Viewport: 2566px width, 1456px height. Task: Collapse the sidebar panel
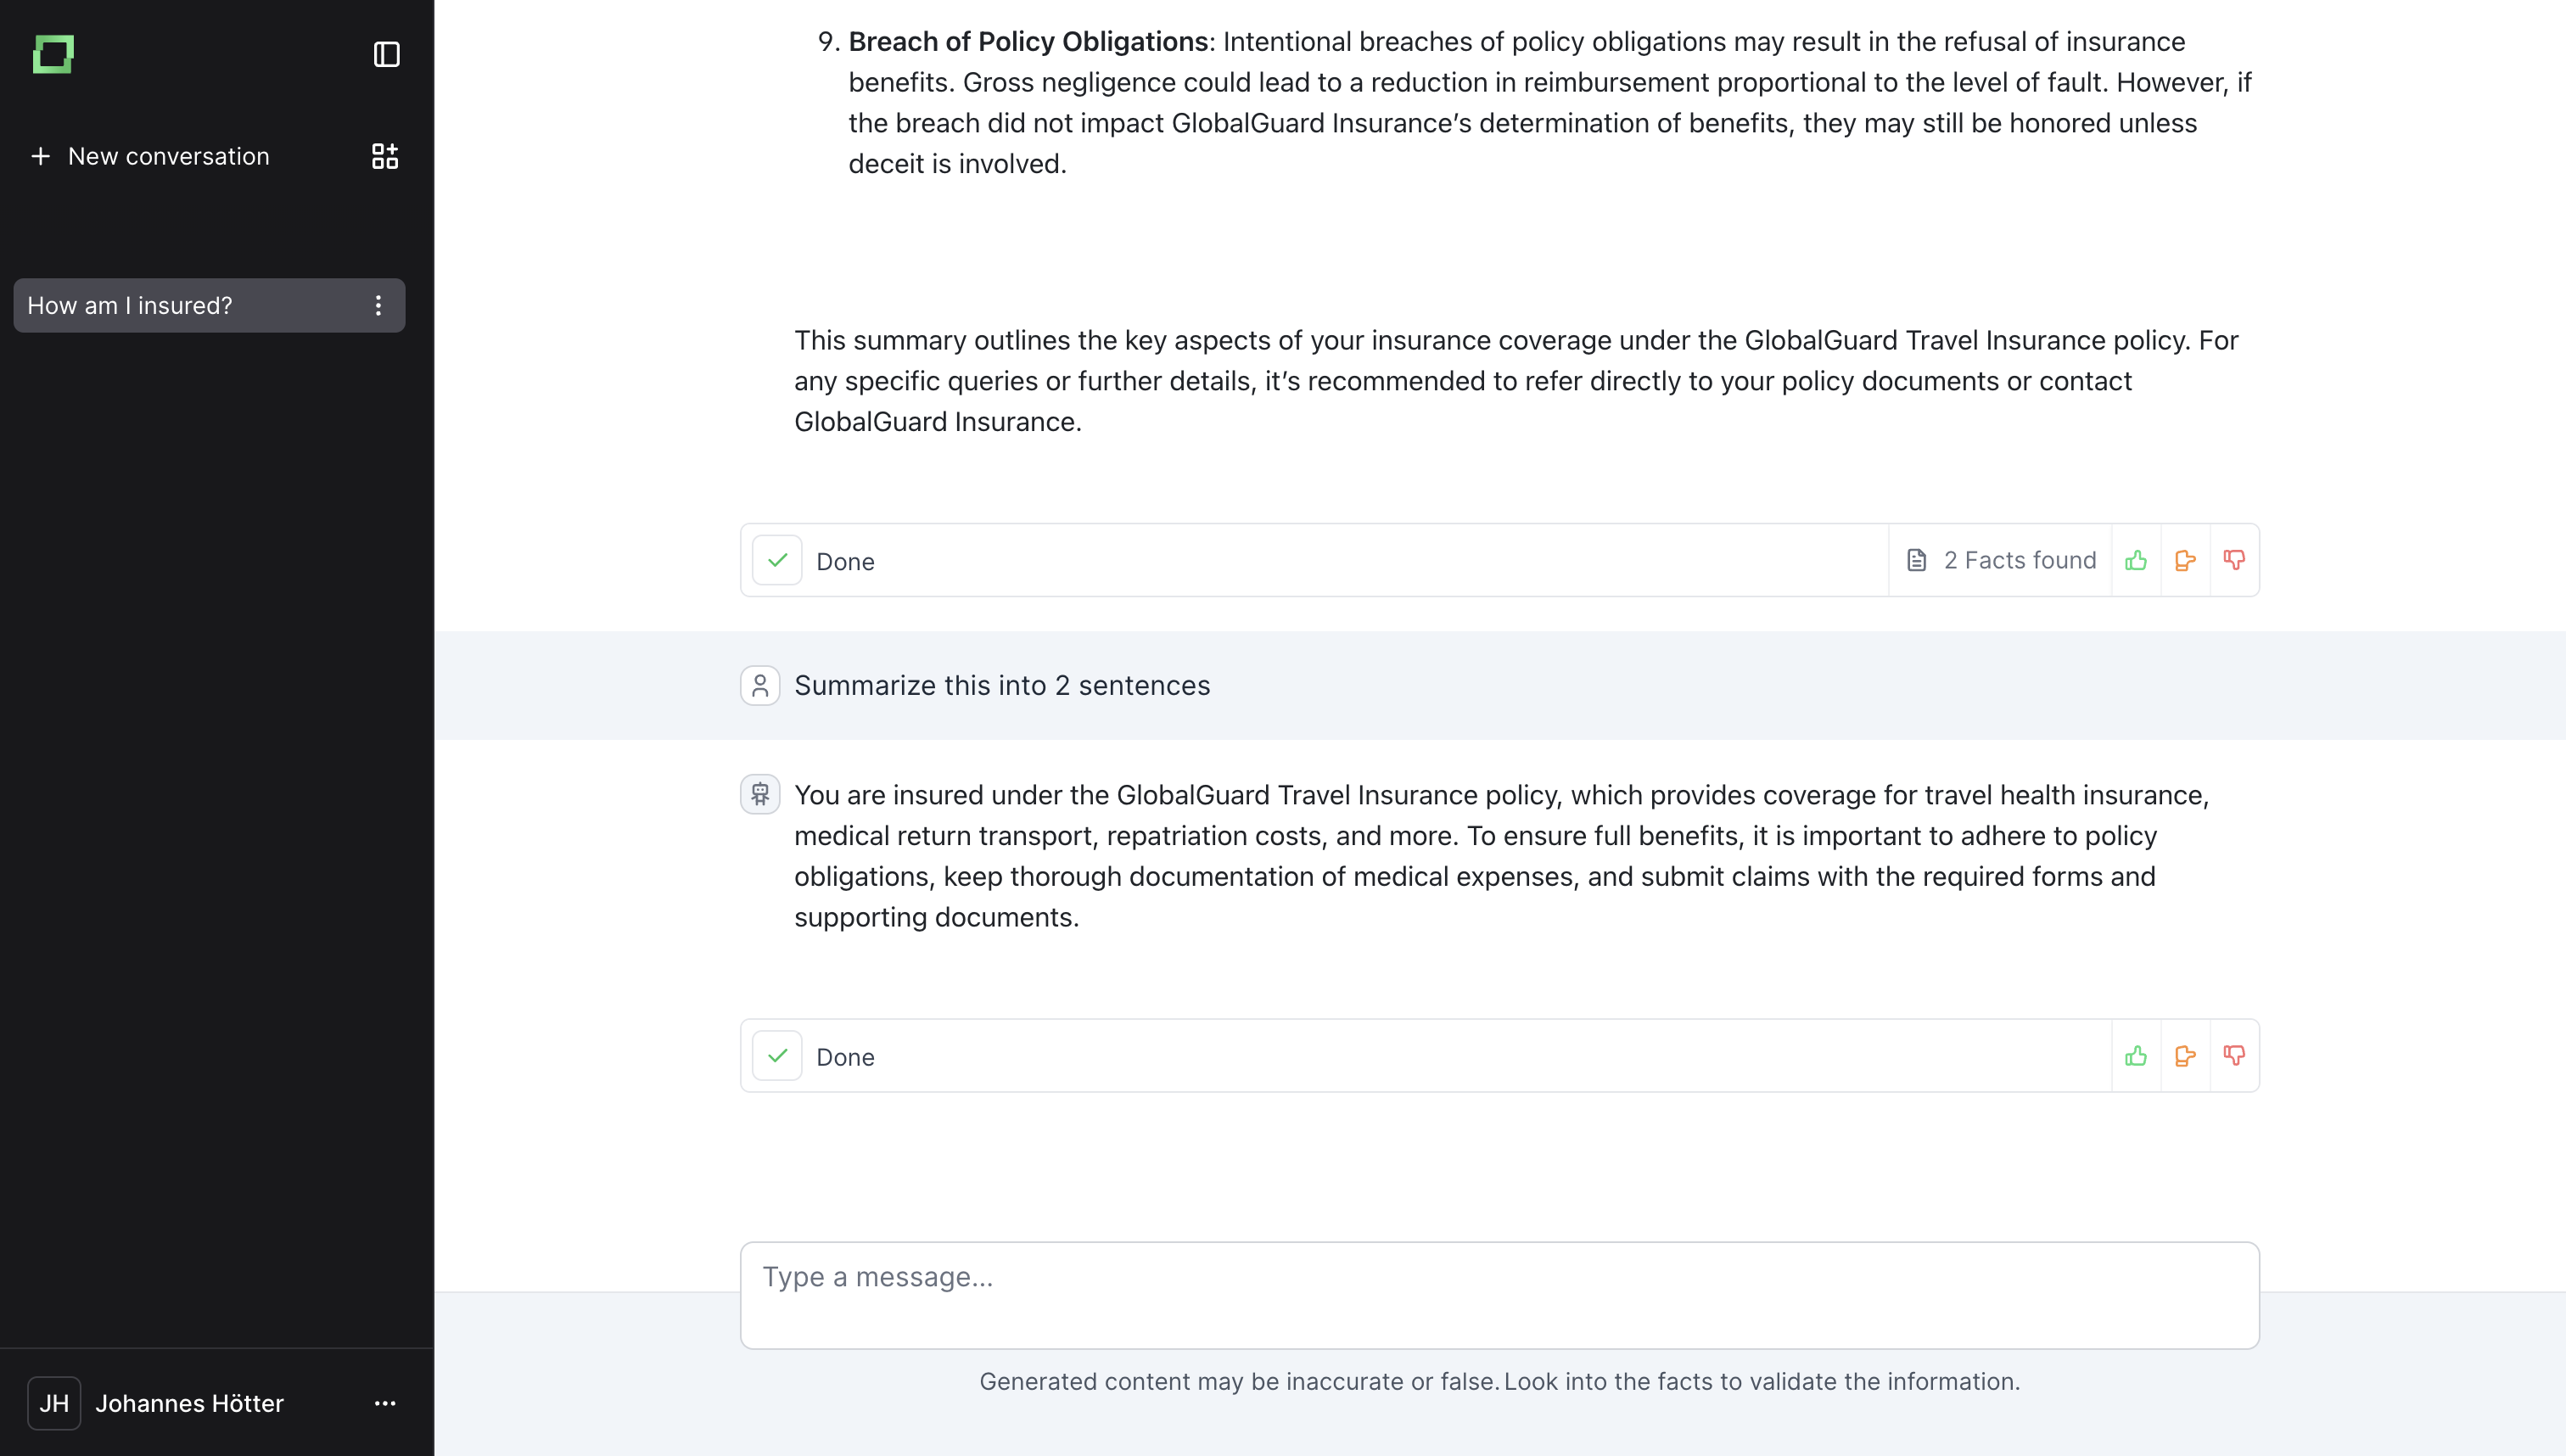[x=386, y=54]
